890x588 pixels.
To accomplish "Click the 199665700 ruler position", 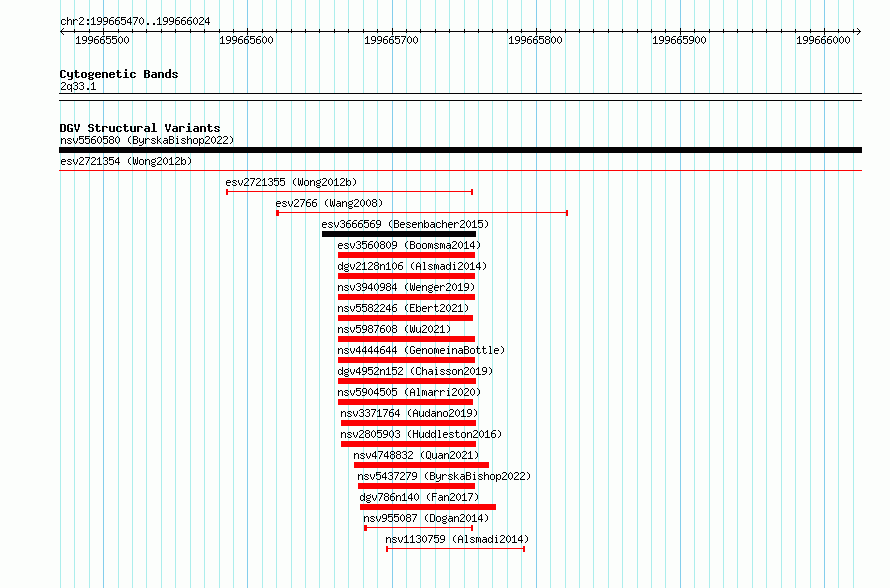I will tap(391, 40).
